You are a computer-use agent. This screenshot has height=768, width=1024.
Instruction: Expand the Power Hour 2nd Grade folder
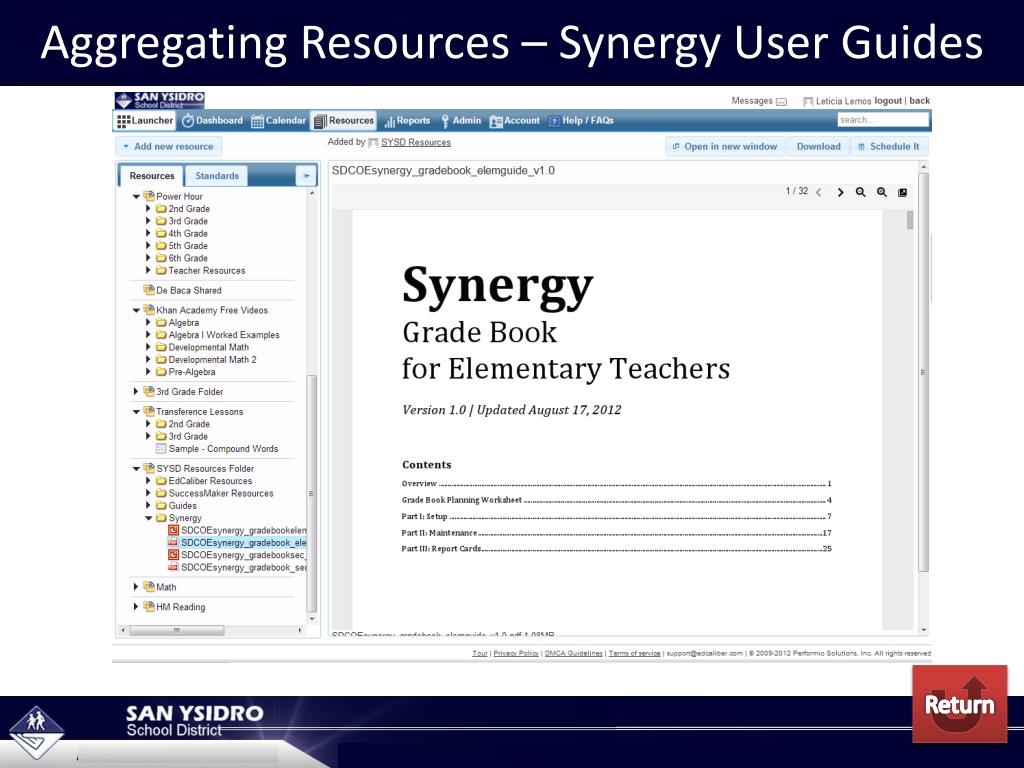[x=148, y=208]
